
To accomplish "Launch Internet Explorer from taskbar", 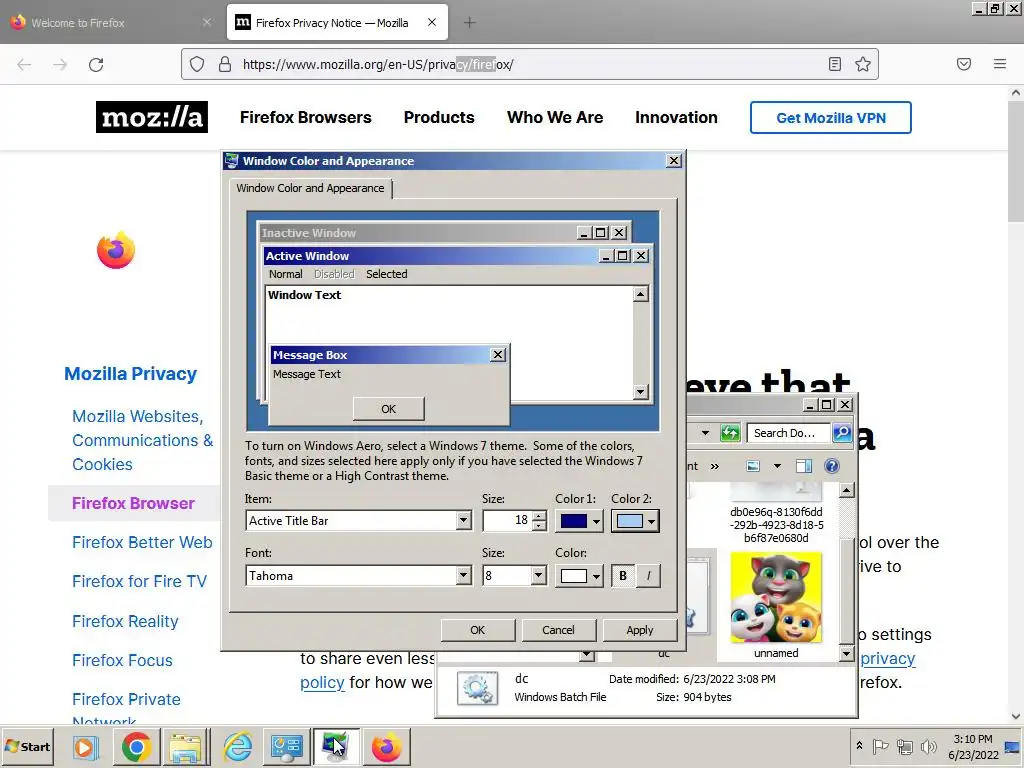I will 238,747.
